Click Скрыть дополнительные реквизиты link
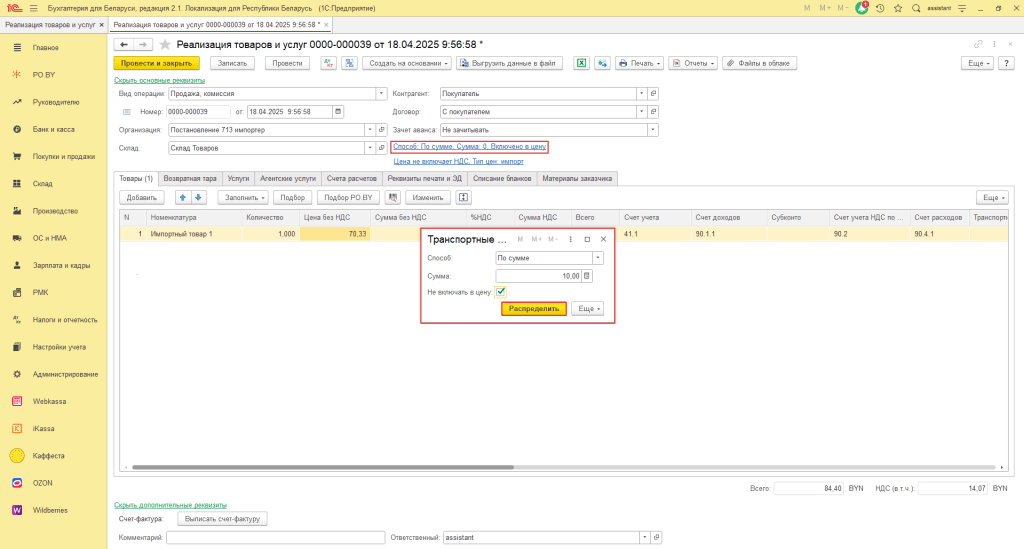This screenshot has width=1024, height=549. (170, 505)
